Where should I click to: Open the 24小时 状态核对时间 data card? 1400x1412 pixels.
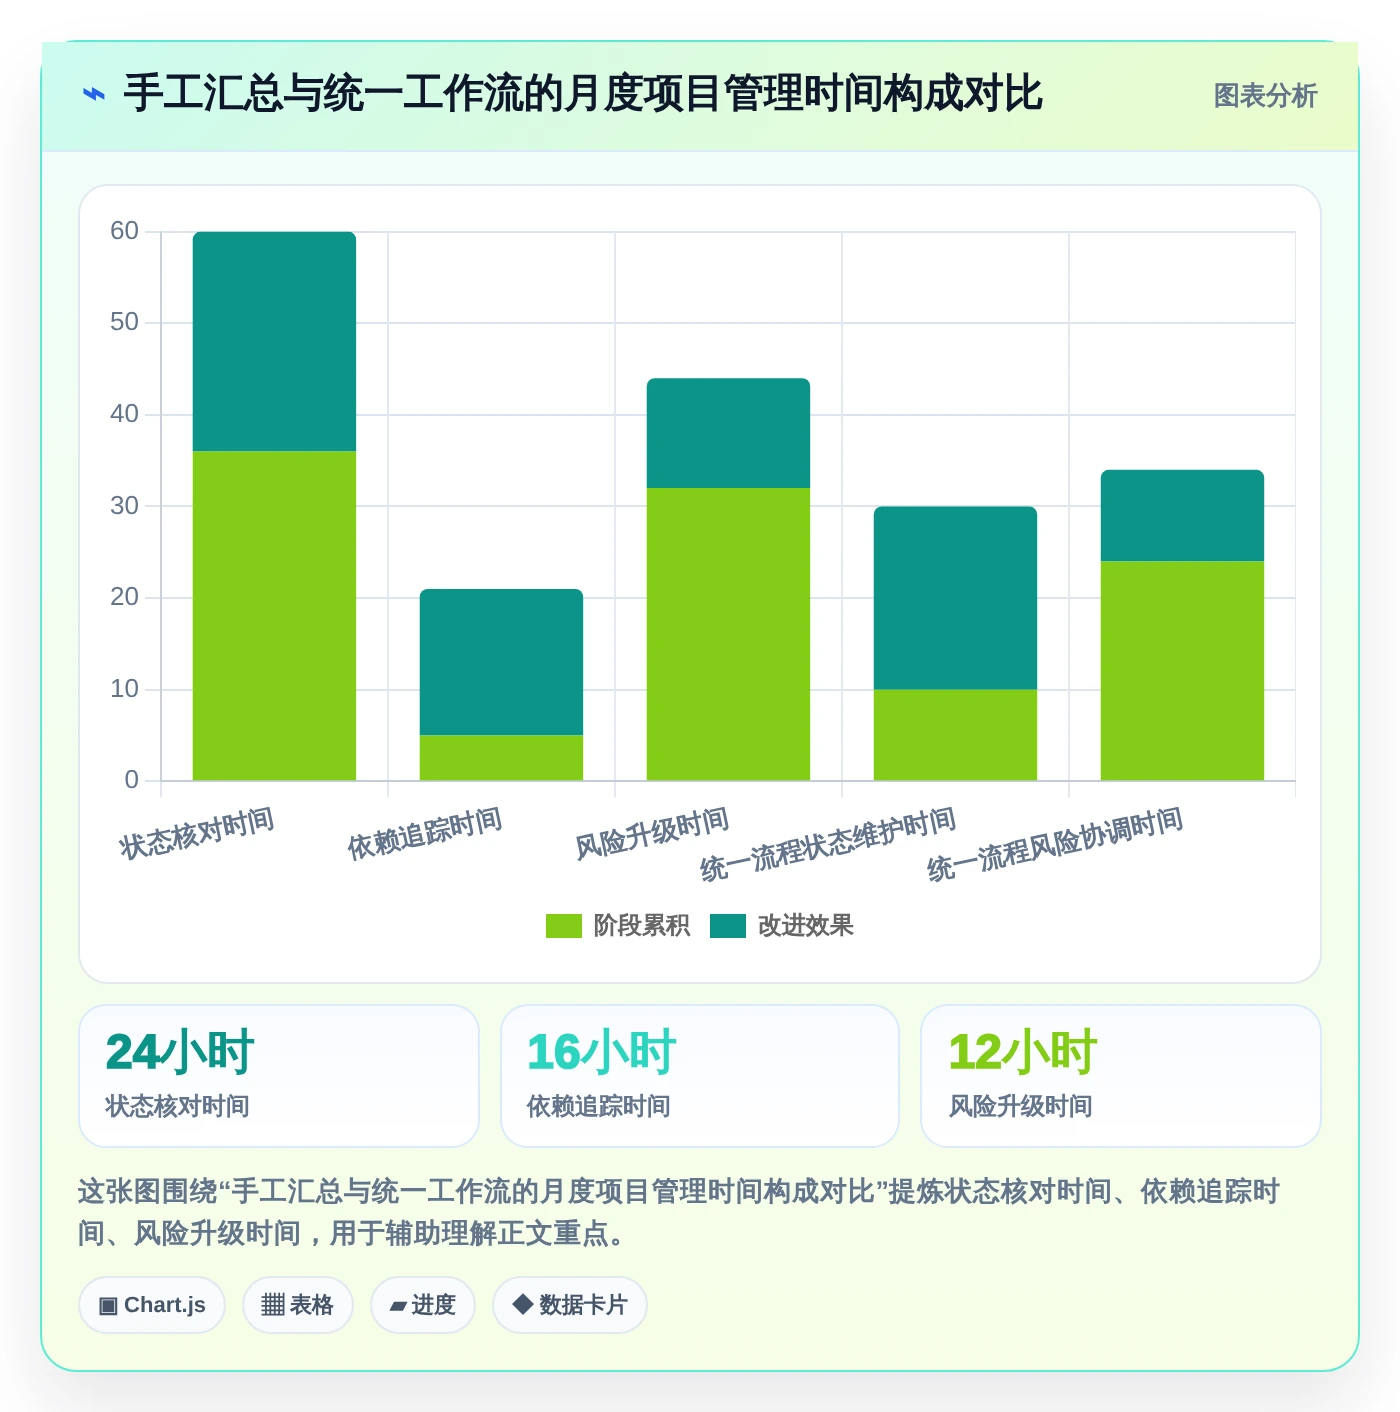point(279,1076)
